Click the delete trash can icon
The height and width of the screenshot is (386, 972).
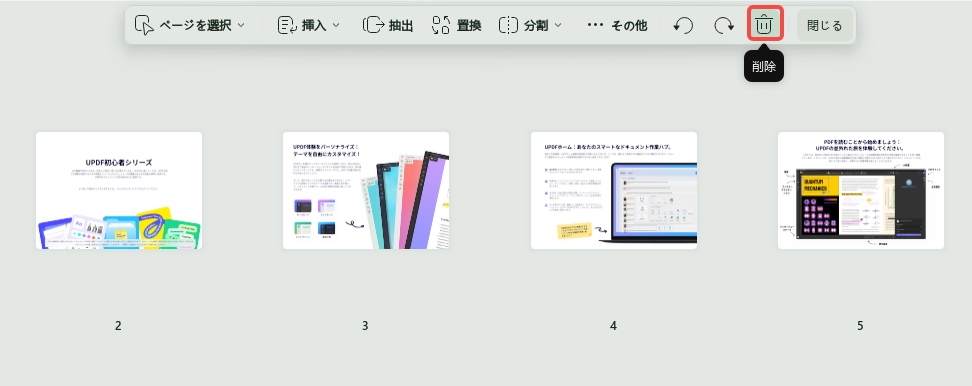764,25
